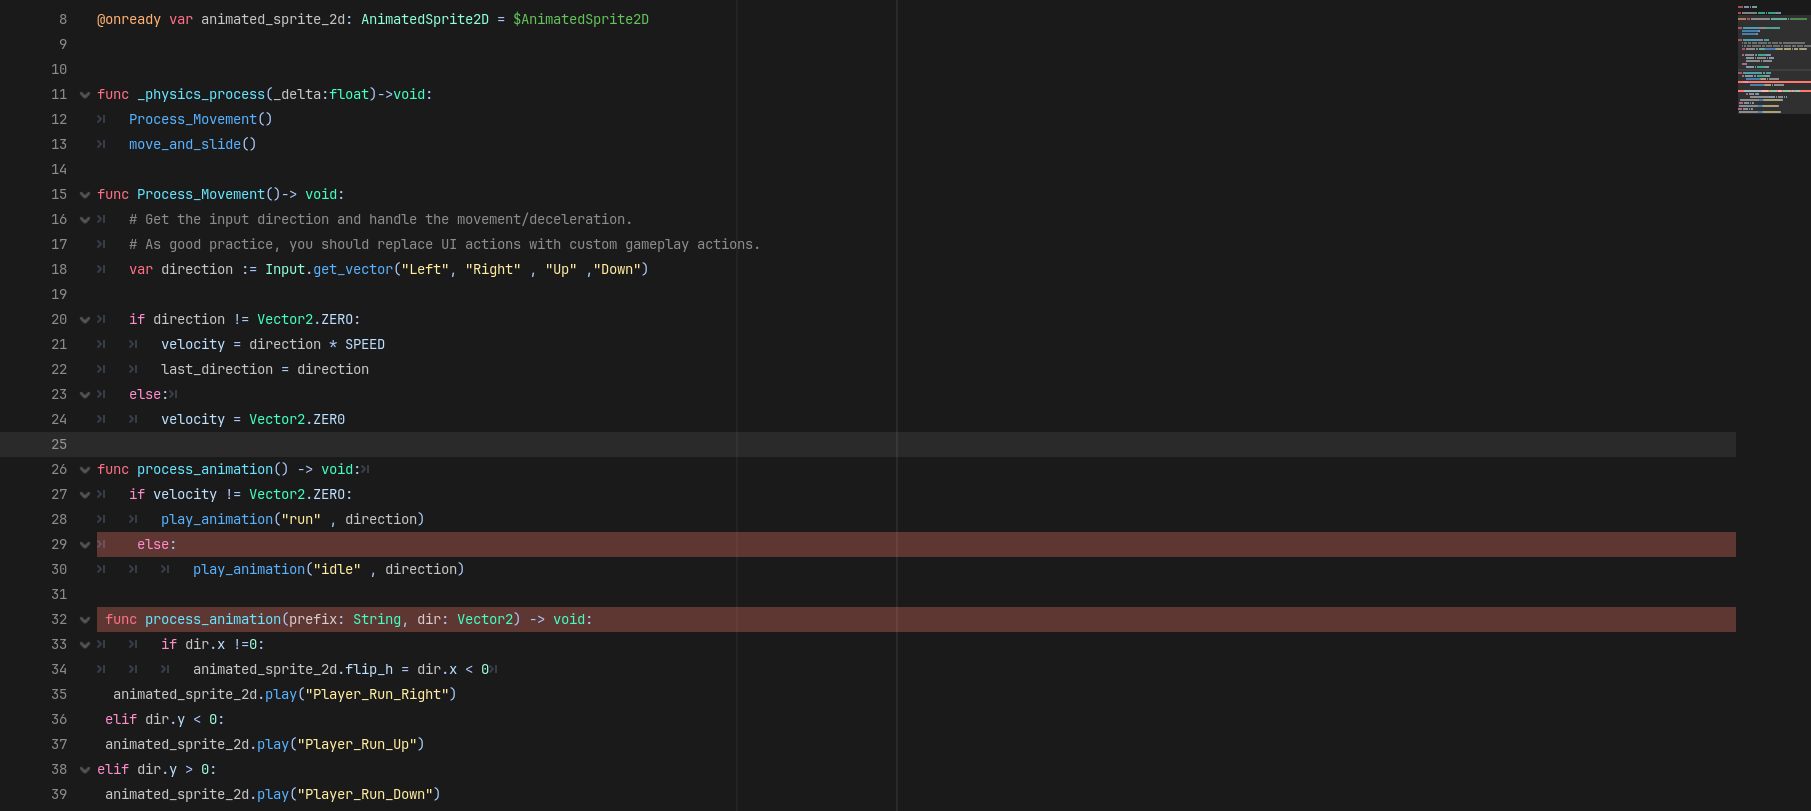Collapse the 'elif dir.y > 0' block at line 38

coord(85,770)
